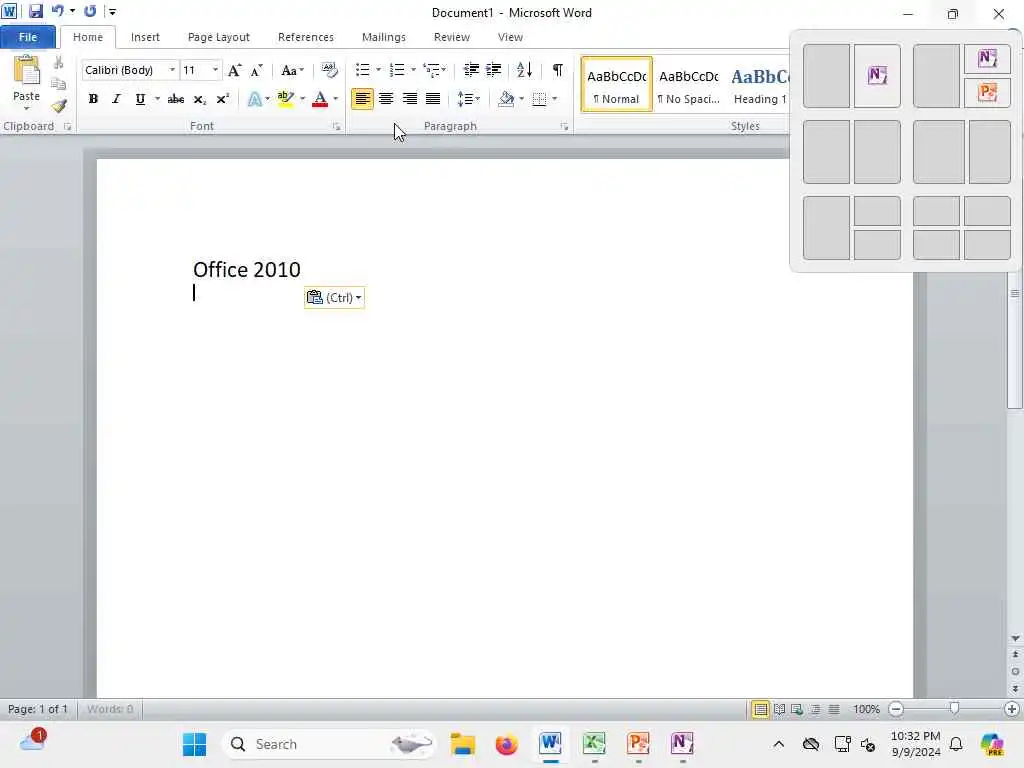The height and width of the screenshot is (768, 1024).
Task: Click the Windows taskbar Search box
Action: 329,744
